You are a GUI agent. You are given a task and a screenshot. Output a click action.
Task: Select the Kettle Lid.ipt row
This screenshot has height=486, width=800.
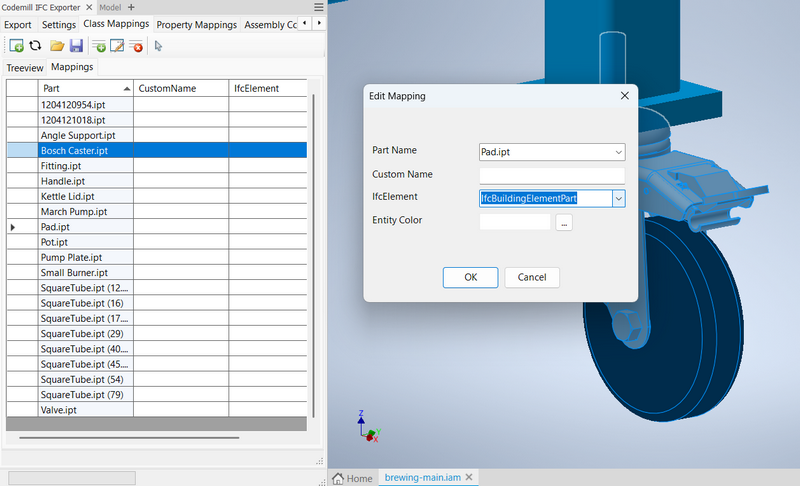157,196
